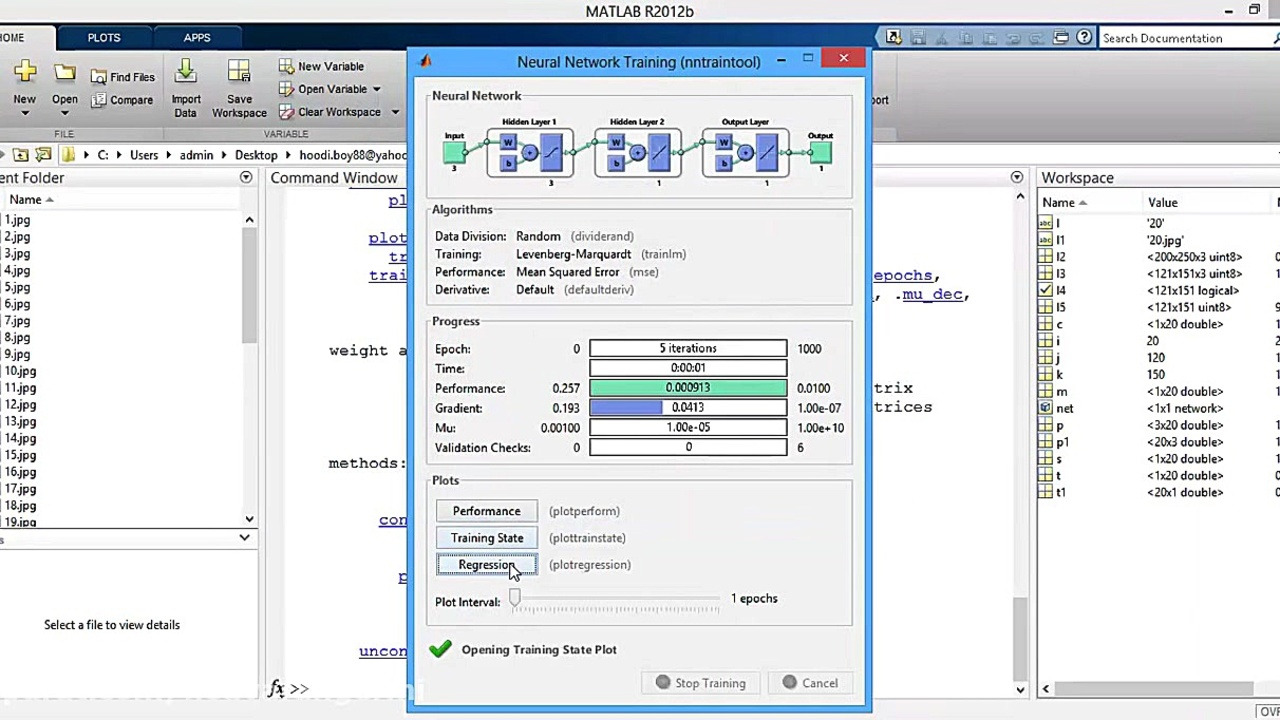Expand the Clear Workspace dropdown arrow
Image resolution: width=1280 pixels, height=720 pixels.
click(394, 112)
